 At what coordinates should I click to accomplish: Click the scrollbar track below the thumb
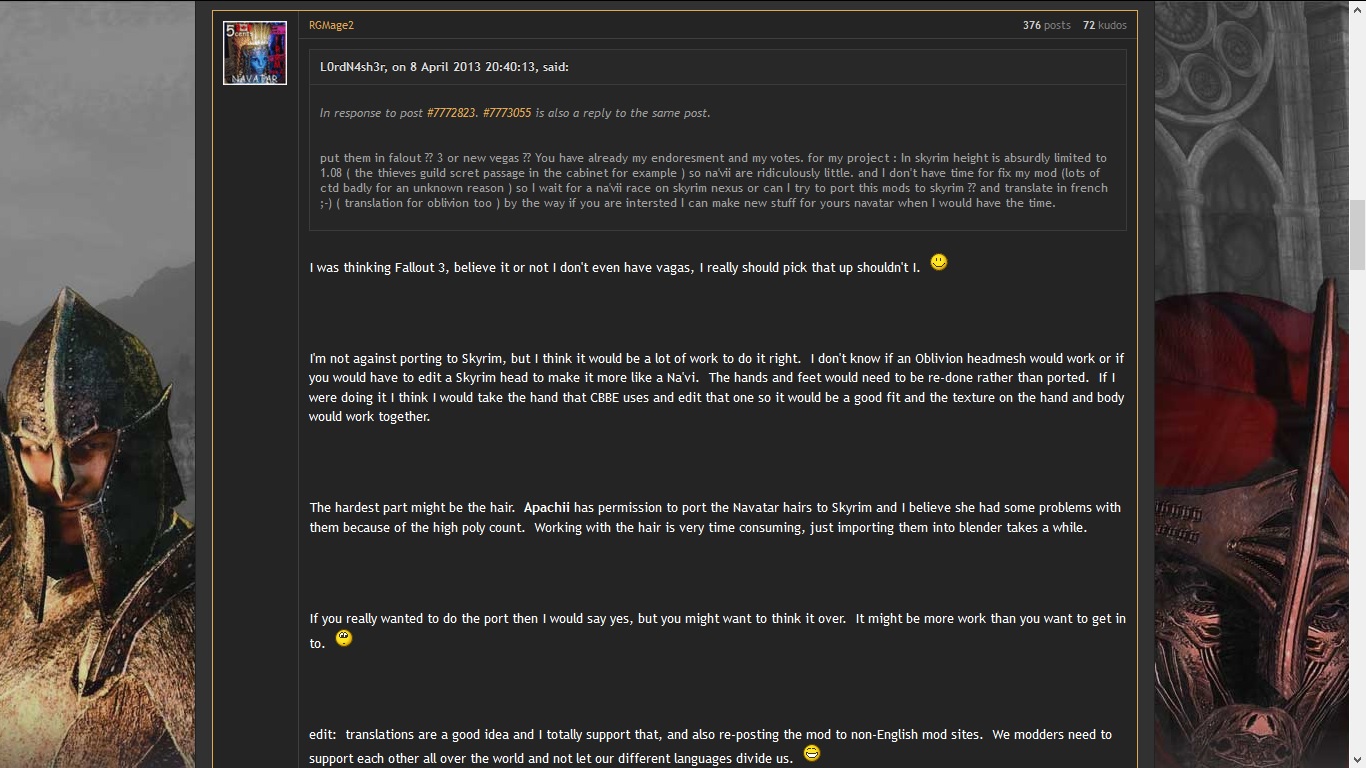pos(1357,500)
